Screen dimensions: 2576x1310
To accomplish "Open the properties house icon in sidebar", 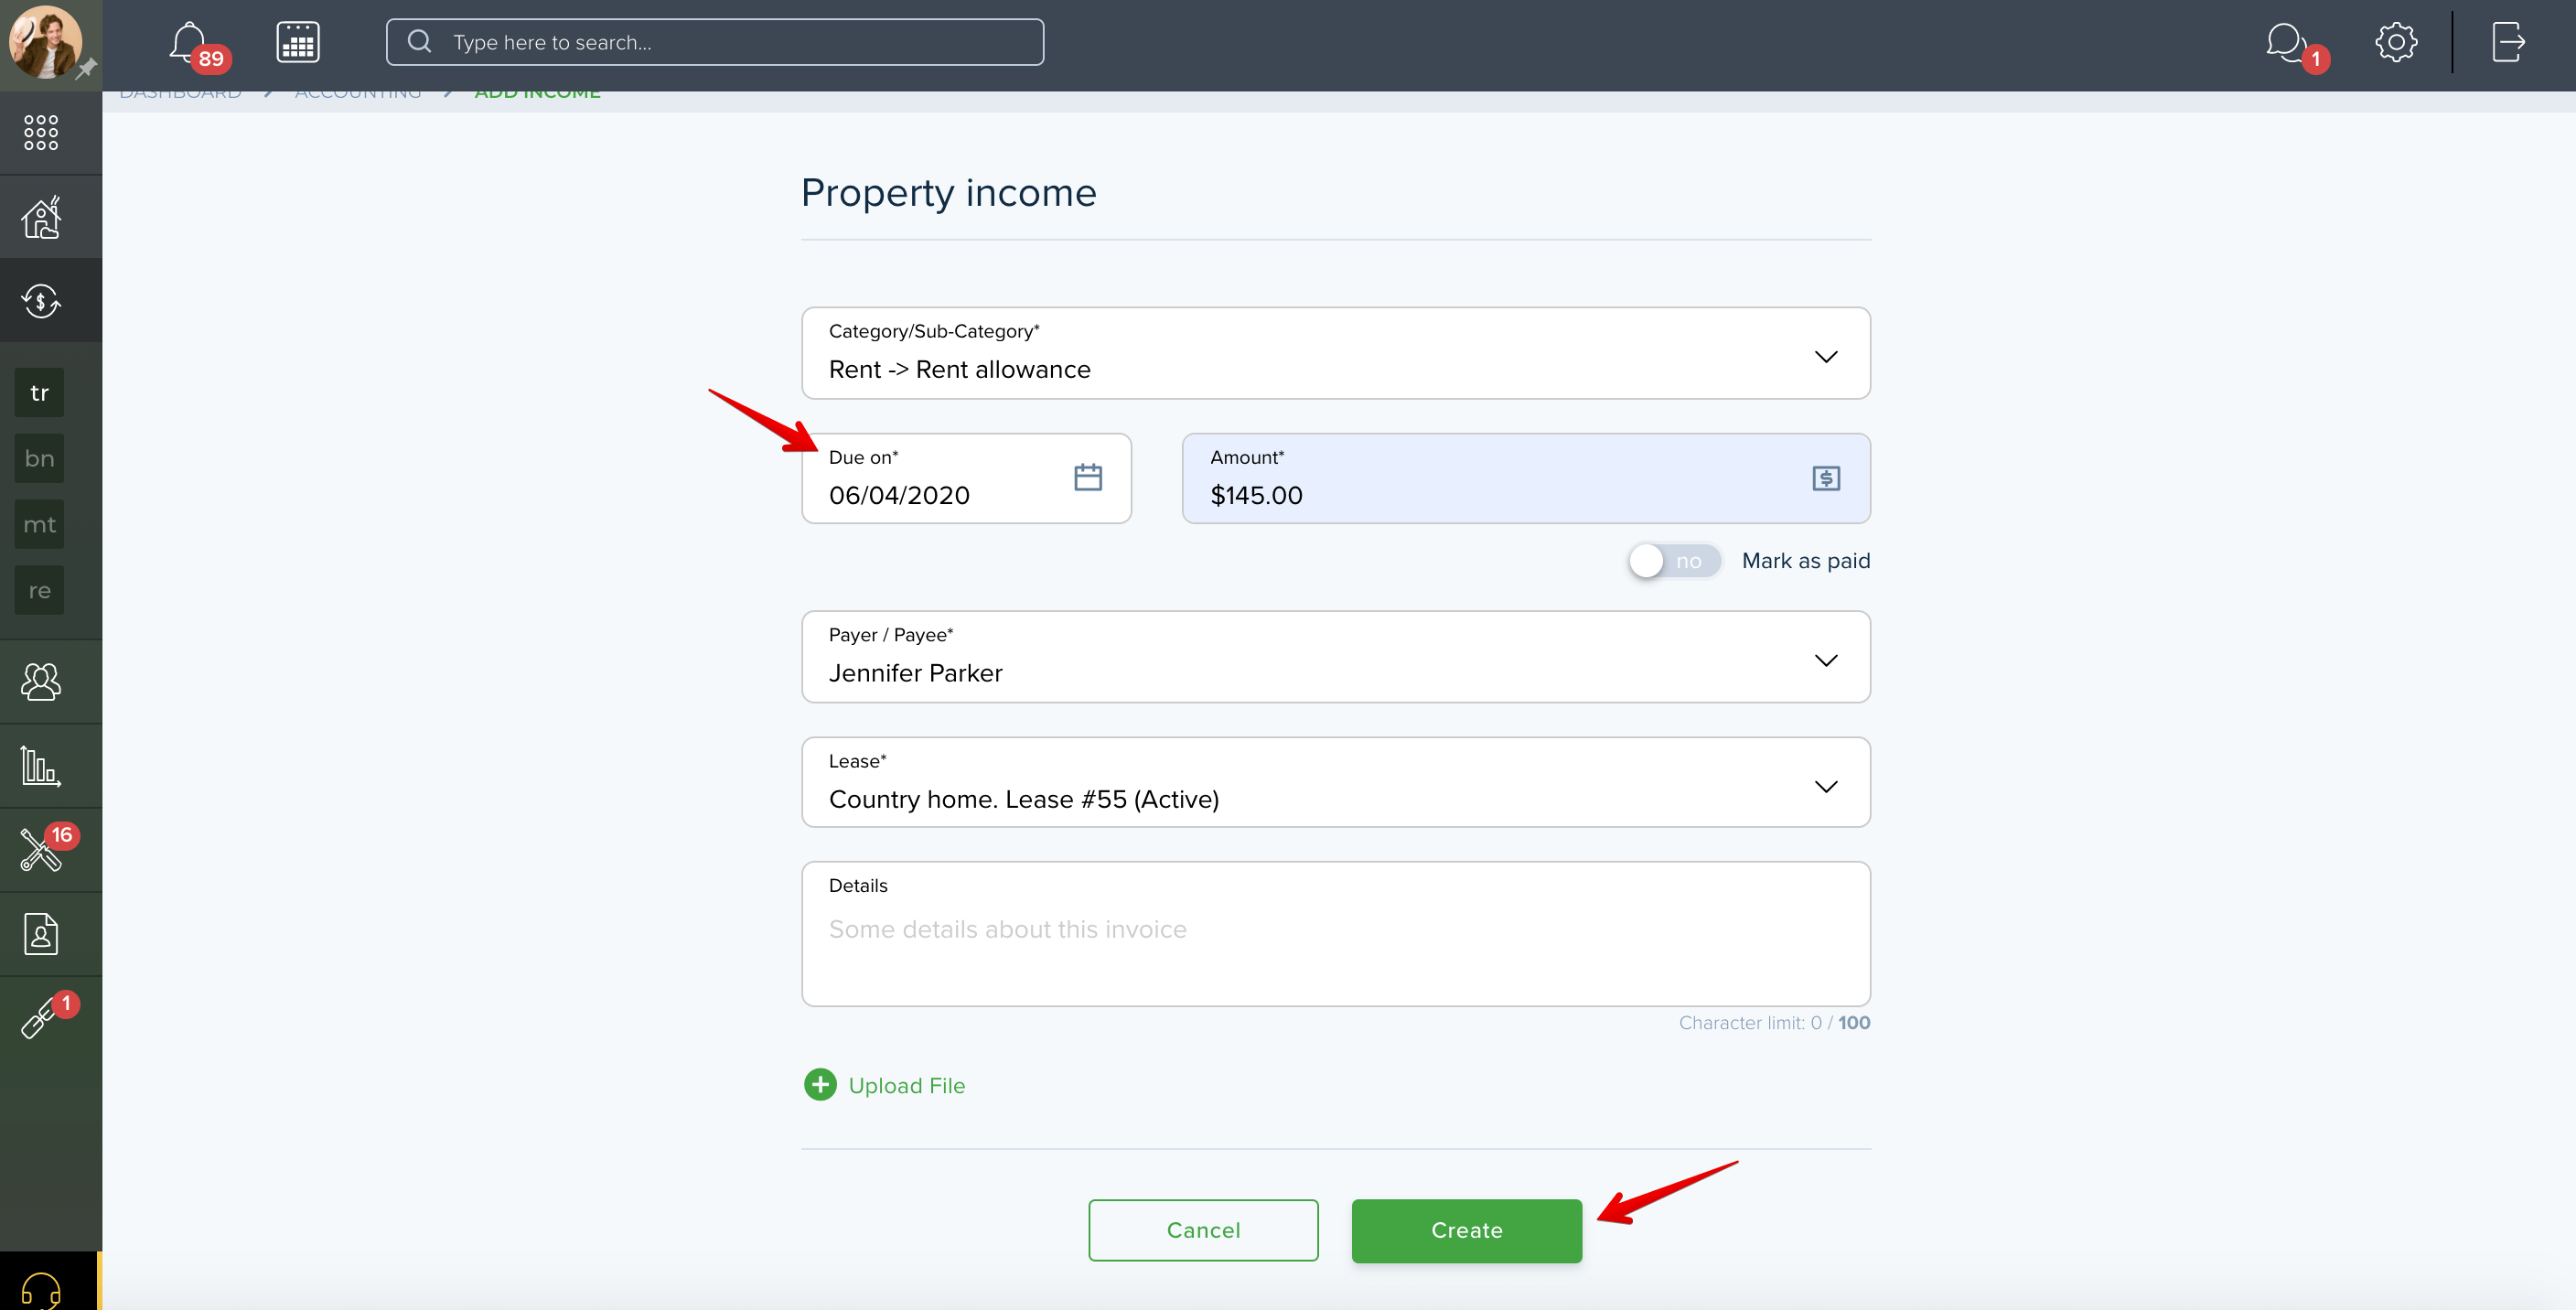I will [x=41, y=217].
